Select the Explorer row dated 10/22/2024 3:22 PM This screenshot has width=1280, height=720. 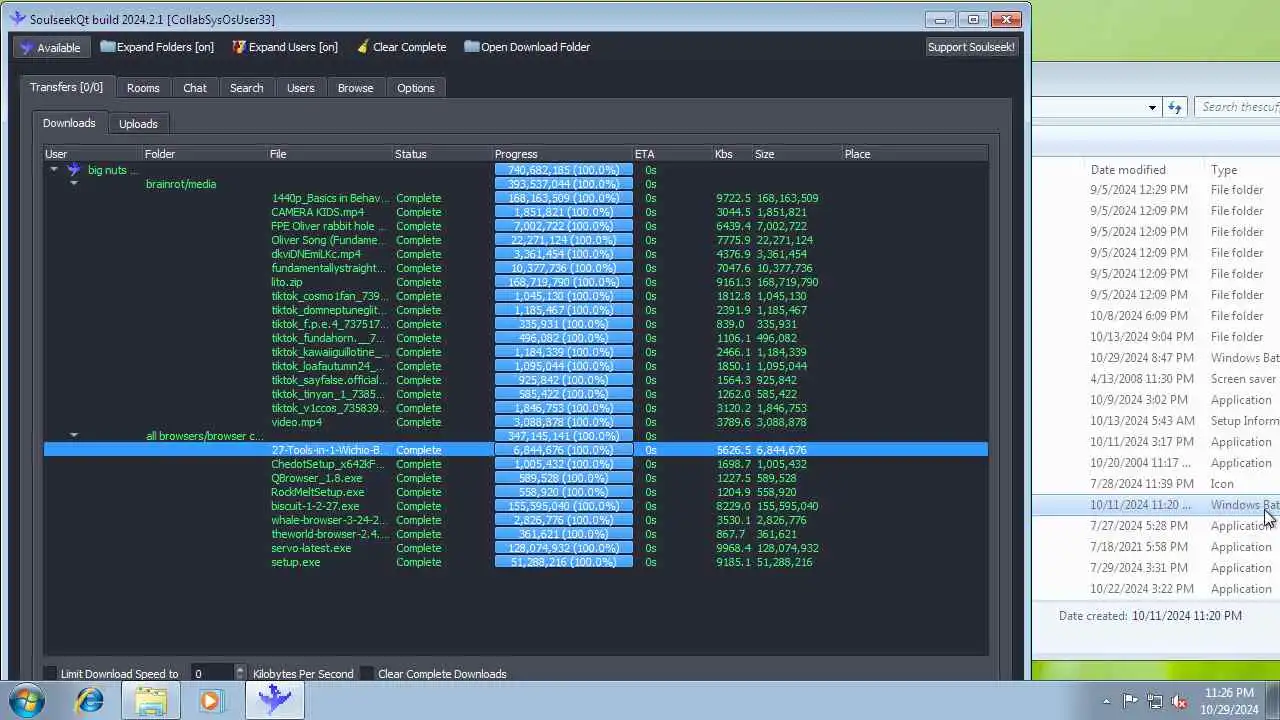1157,589
